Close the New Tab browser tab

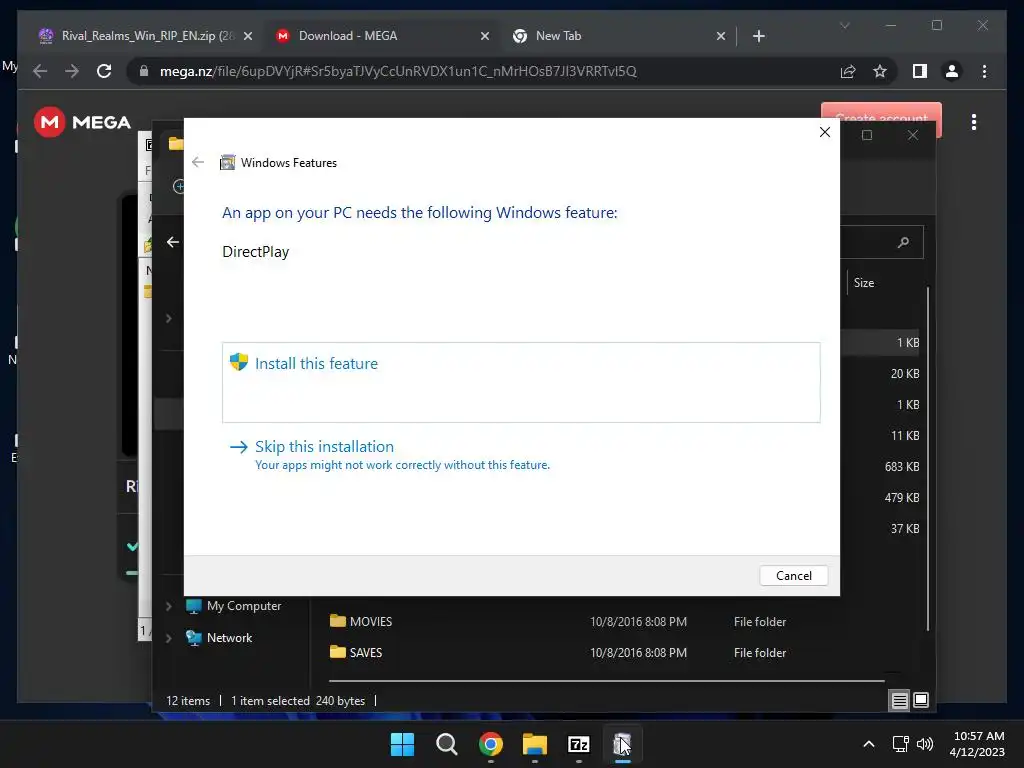[720, 37]
